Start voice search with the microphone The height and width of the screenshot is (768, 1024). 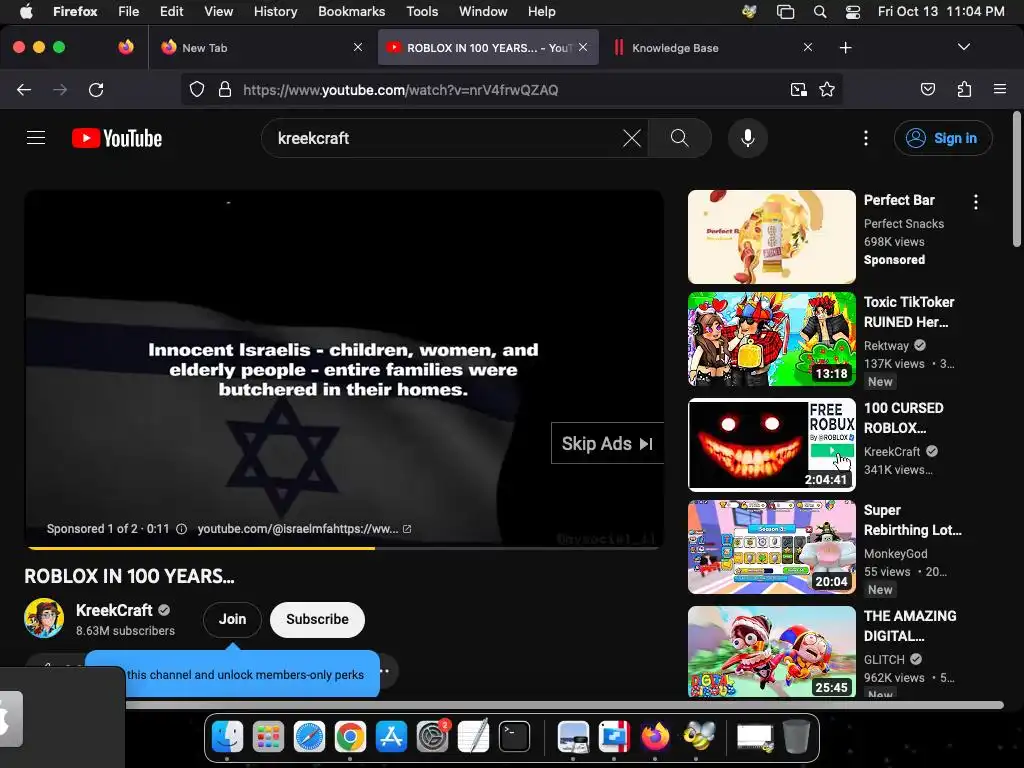click(748, 138)
